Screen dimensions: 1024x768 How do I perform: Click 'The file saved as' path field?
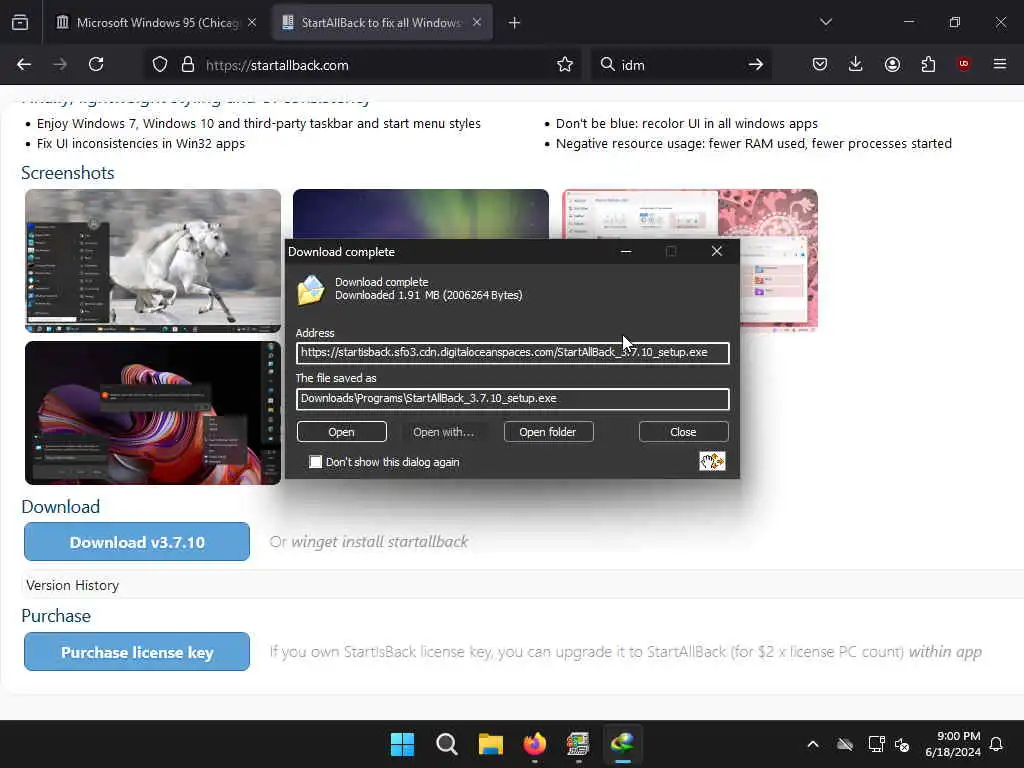513,398
